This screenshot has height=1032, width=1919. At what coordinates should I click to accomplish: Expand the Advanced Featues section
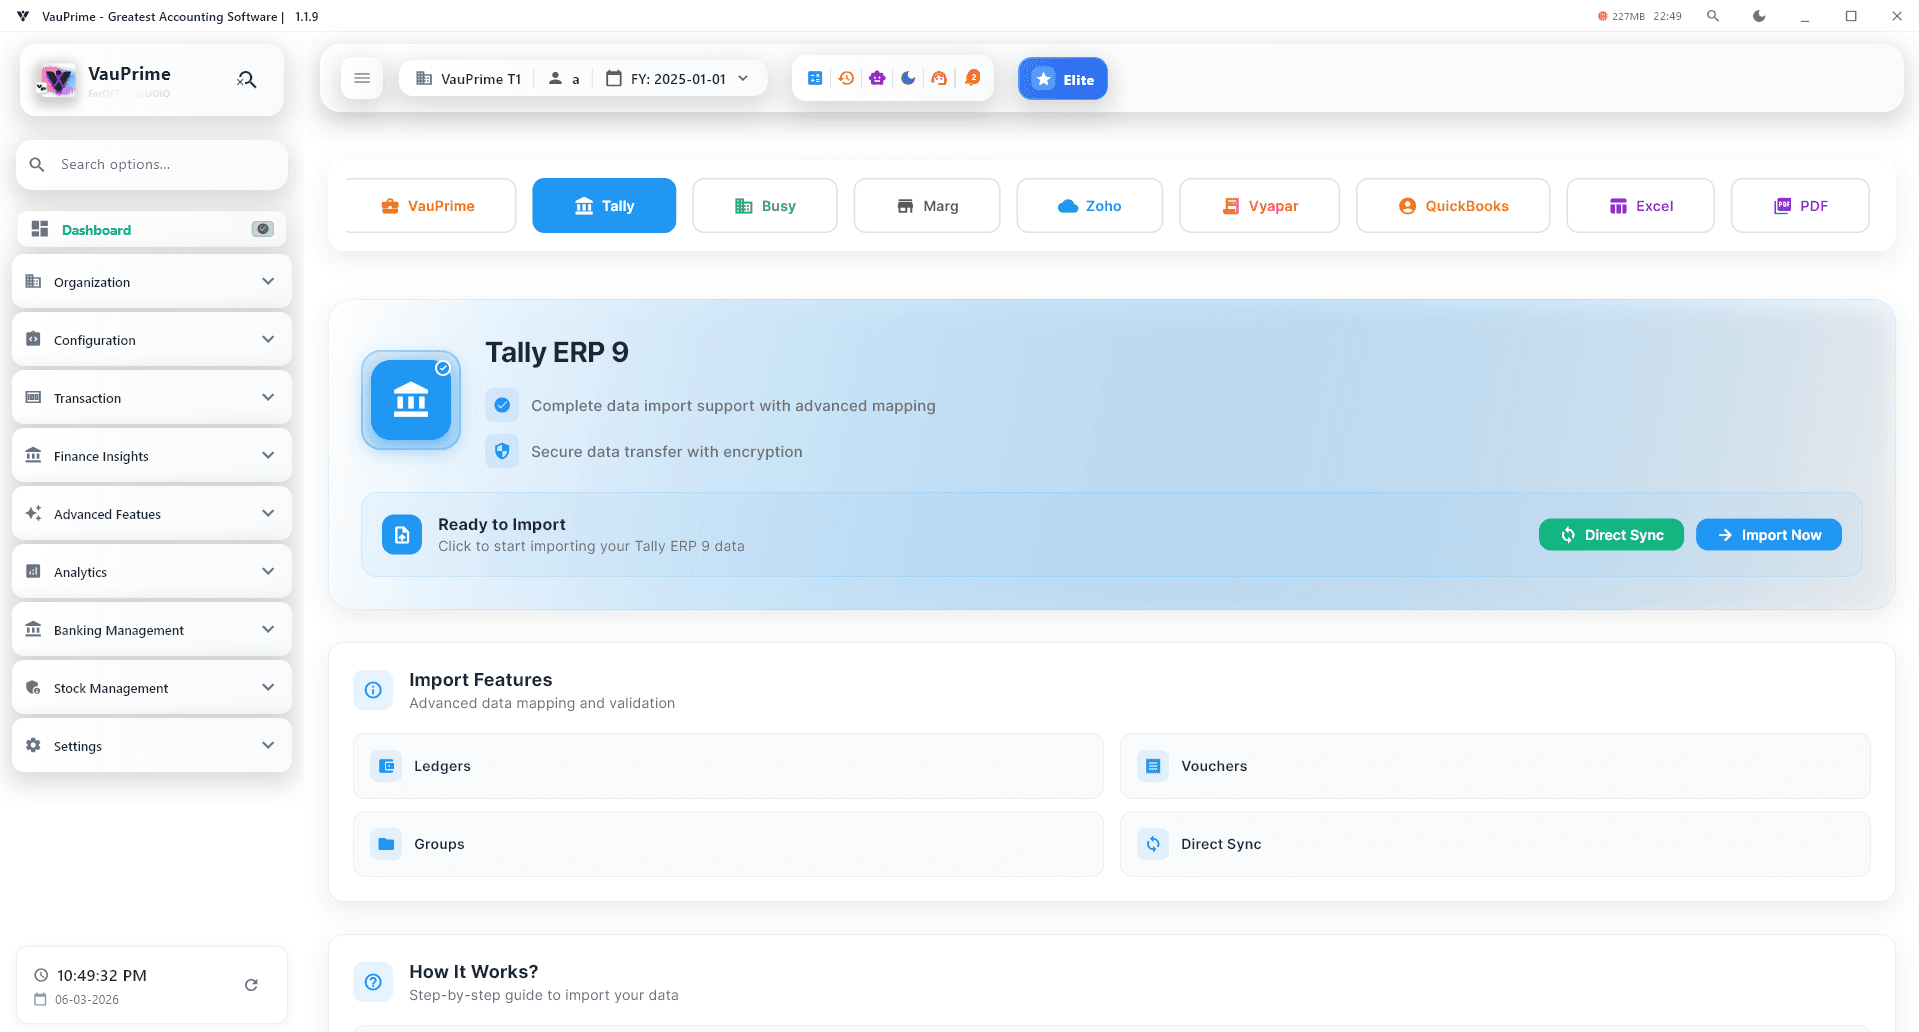coord(152,514)
